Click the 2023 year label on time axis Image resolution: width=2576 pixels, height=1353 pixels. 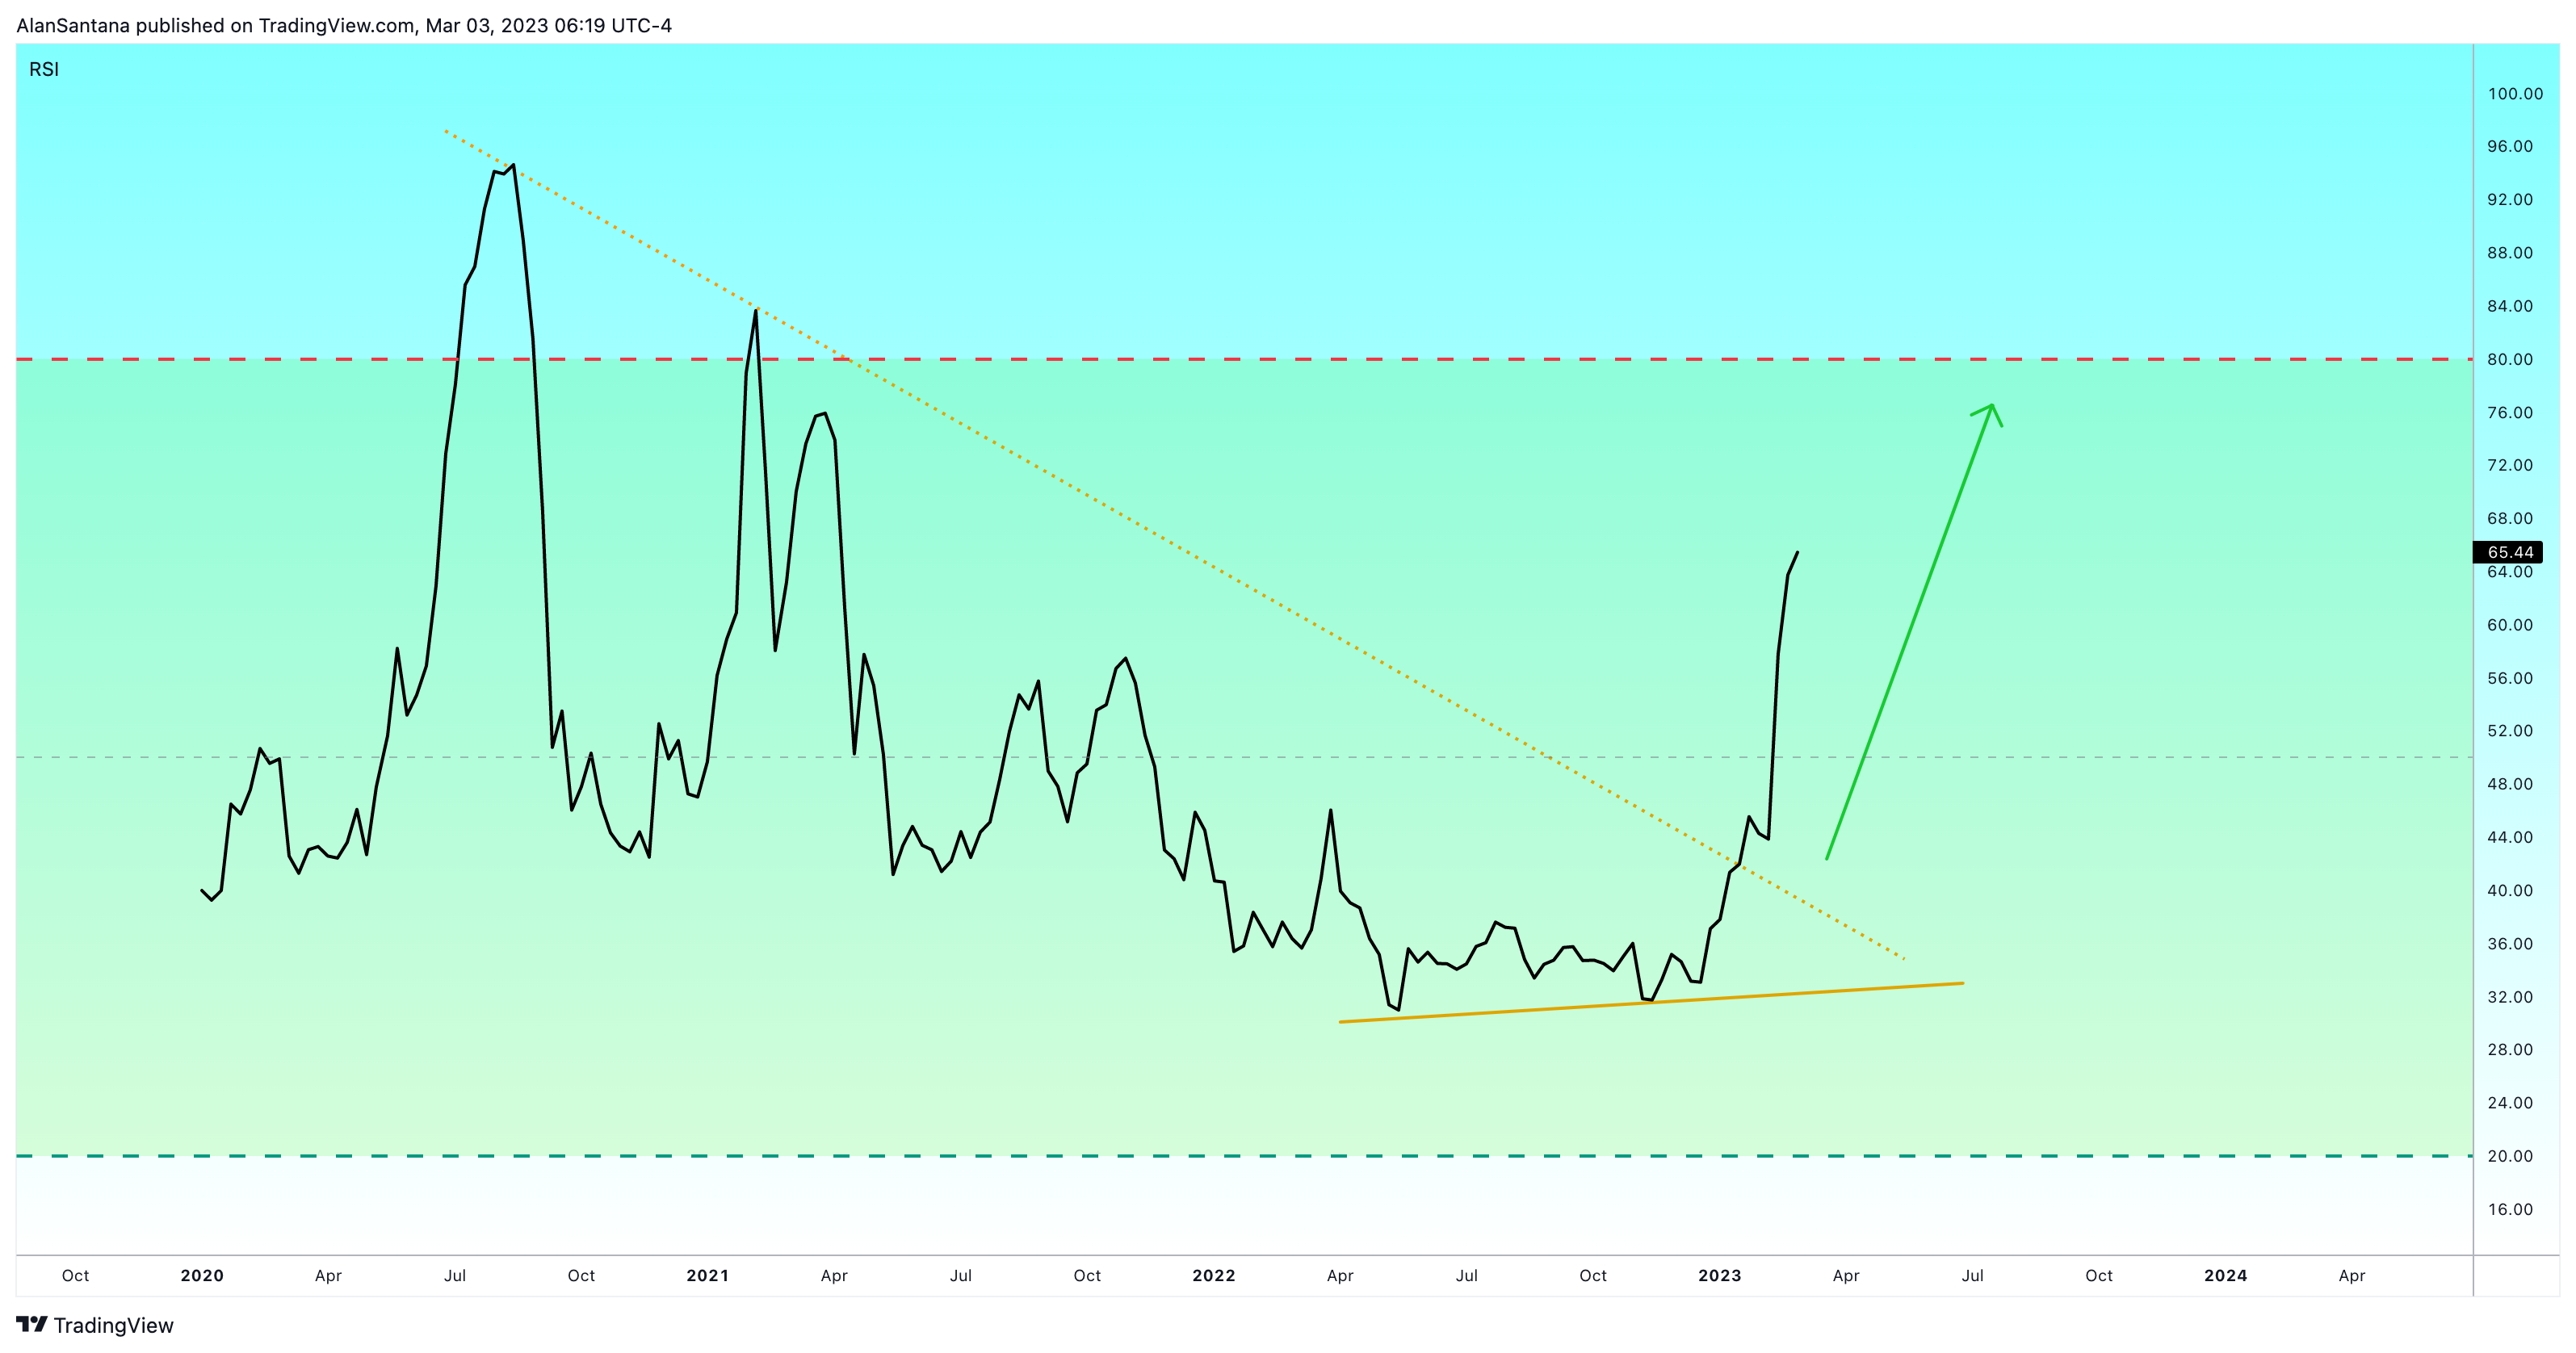[x=1720, y=1276]
